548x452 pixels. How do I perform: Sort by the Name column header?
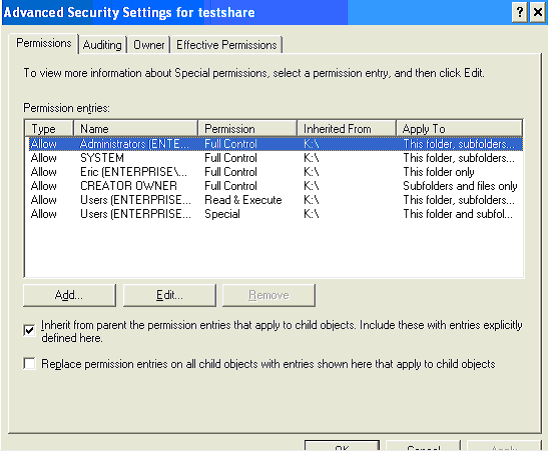pyautogui.click(x=135, y=128)
